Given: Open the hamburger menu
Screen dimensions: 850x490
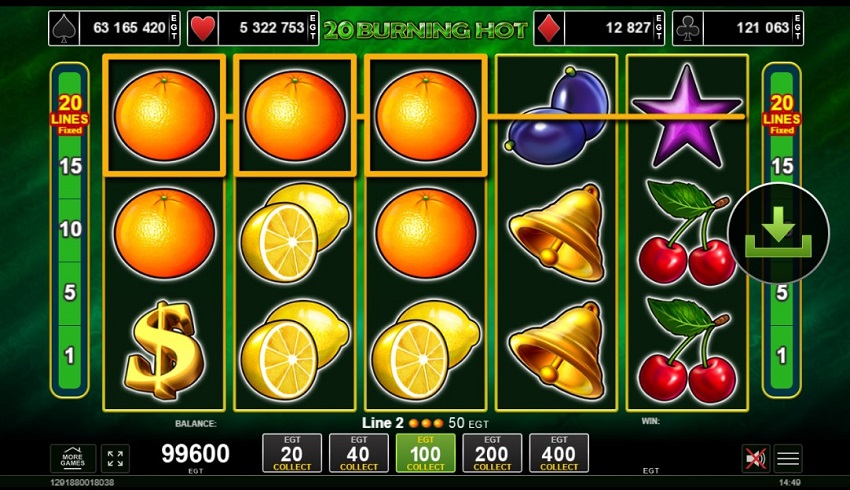Looking at the screenshot, I should (x=788, y=458).
